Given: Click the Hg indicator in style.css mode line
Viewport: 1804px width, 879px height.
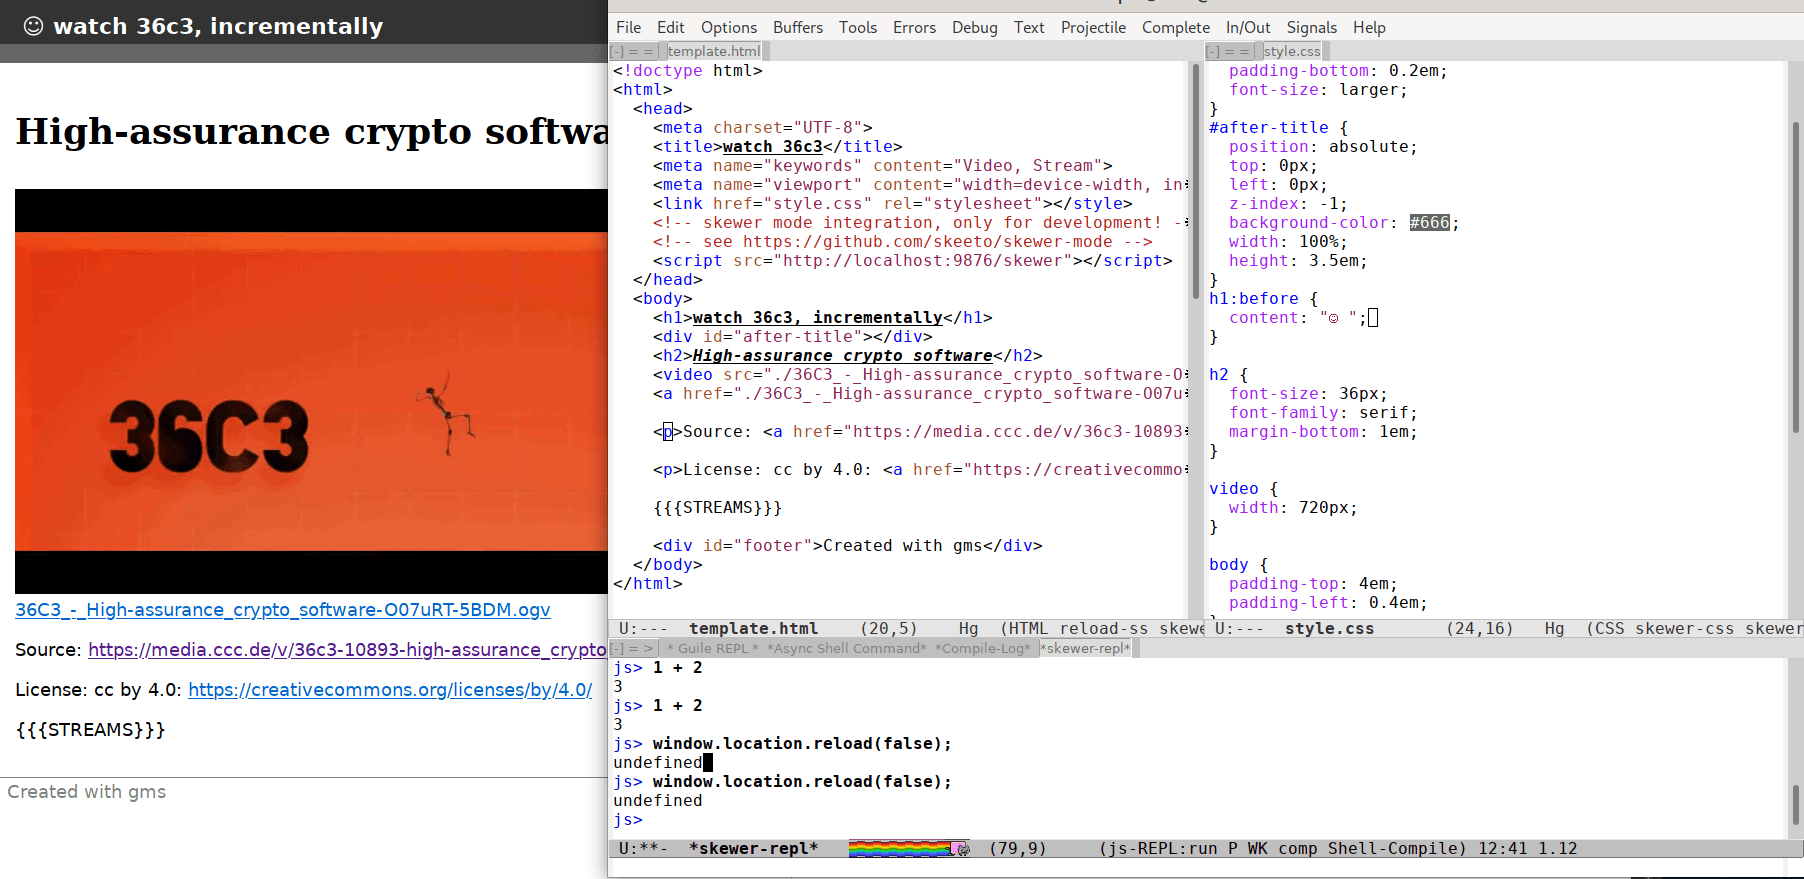Looking at the screenshot, I should [1554, 628].
